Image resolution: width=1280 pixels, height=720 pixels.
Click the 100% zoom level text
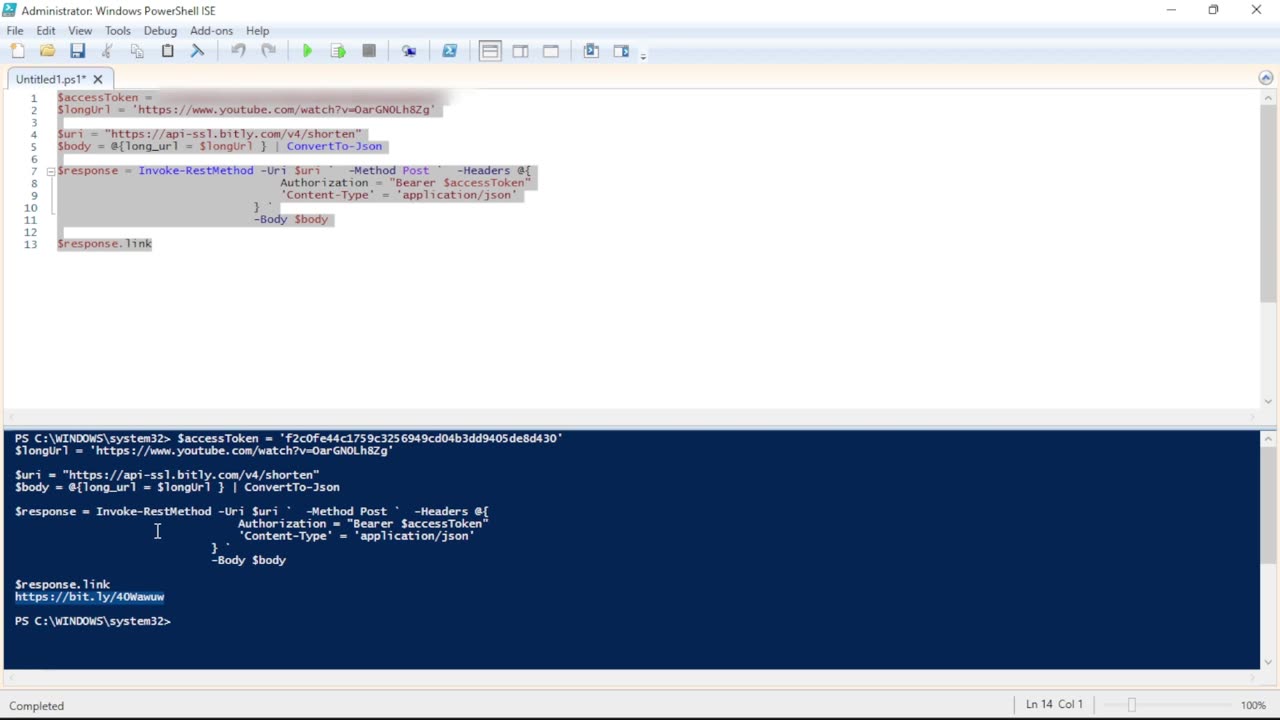pos(1253,706)
